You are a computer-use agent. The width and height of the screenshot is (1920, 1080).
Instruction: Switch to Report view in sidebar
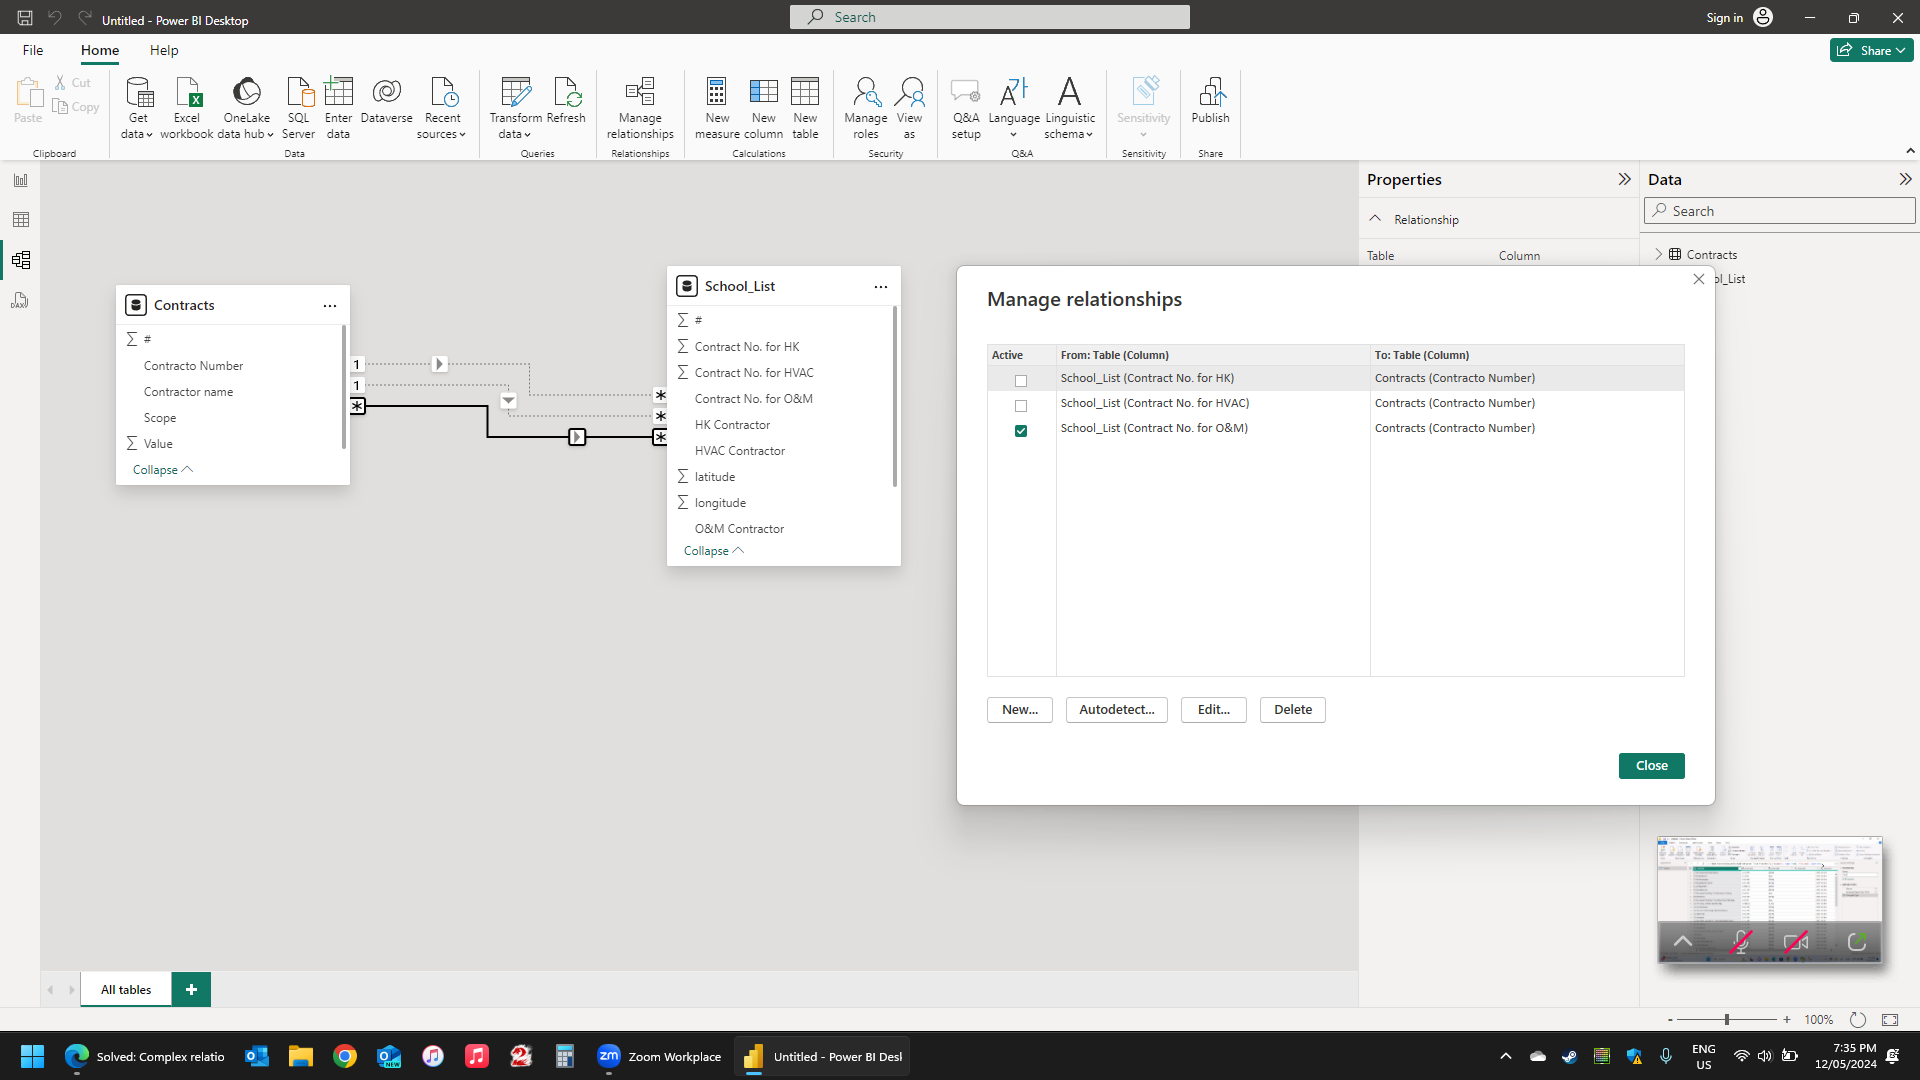tap(21, 180)
